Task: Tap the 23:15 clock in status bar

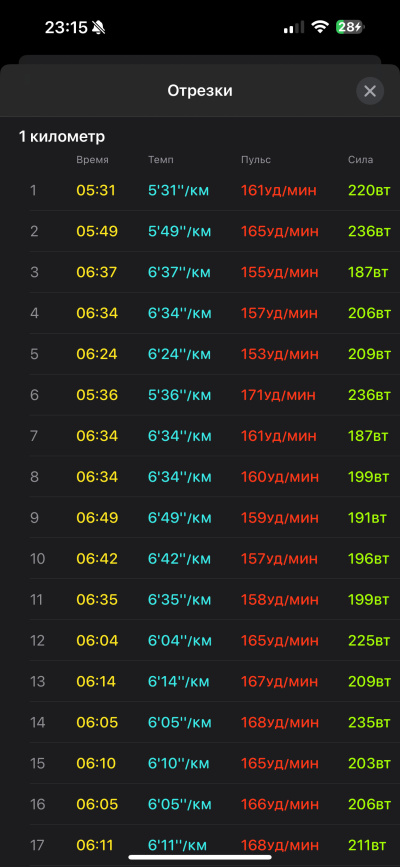Action: [66, 28]
